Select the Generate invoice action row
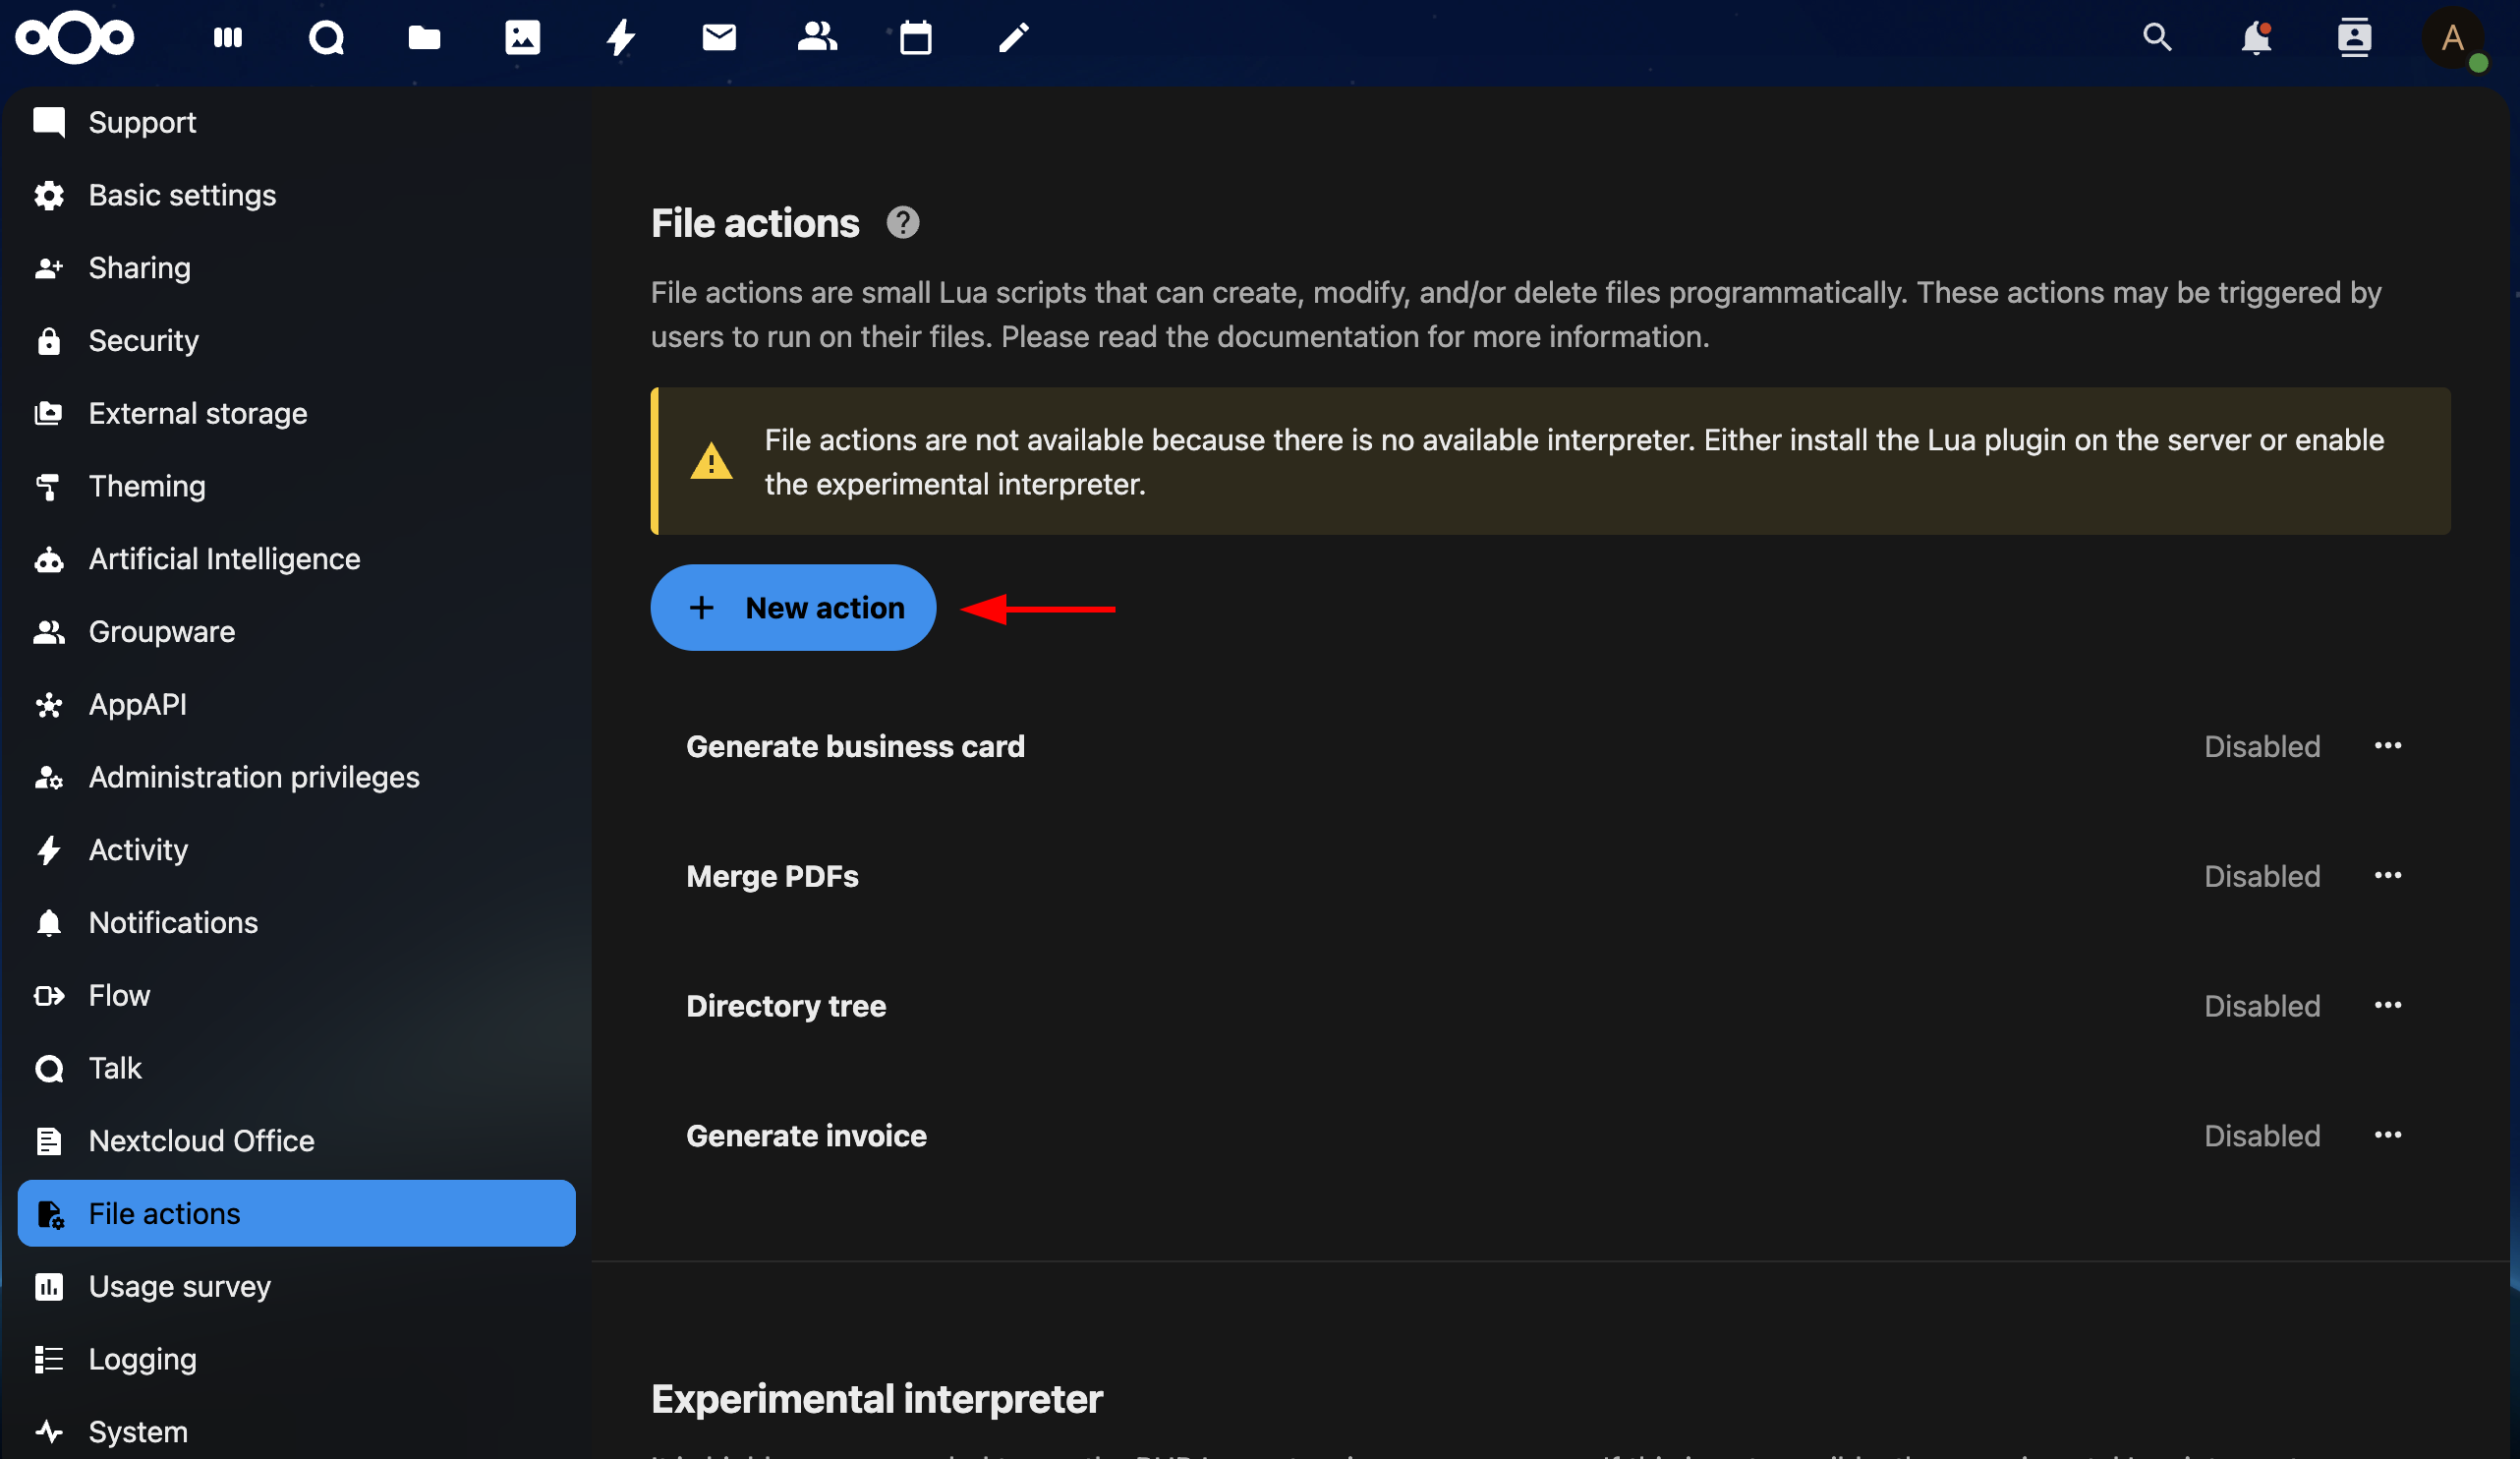Image resolution: width=2520 pixels, height=1459 pixels. click(1550, 1136)
